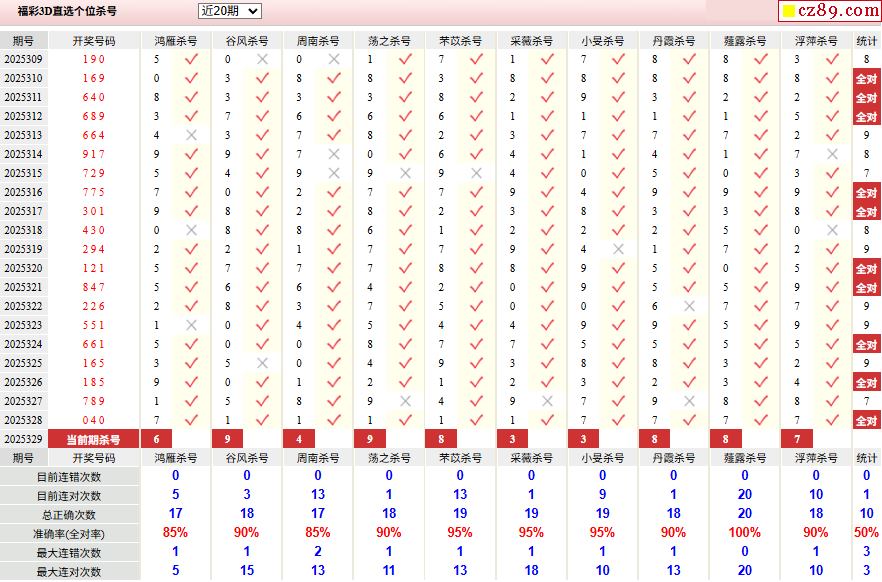
Task: Click the period number 2025329
Action: coord(23,439)
